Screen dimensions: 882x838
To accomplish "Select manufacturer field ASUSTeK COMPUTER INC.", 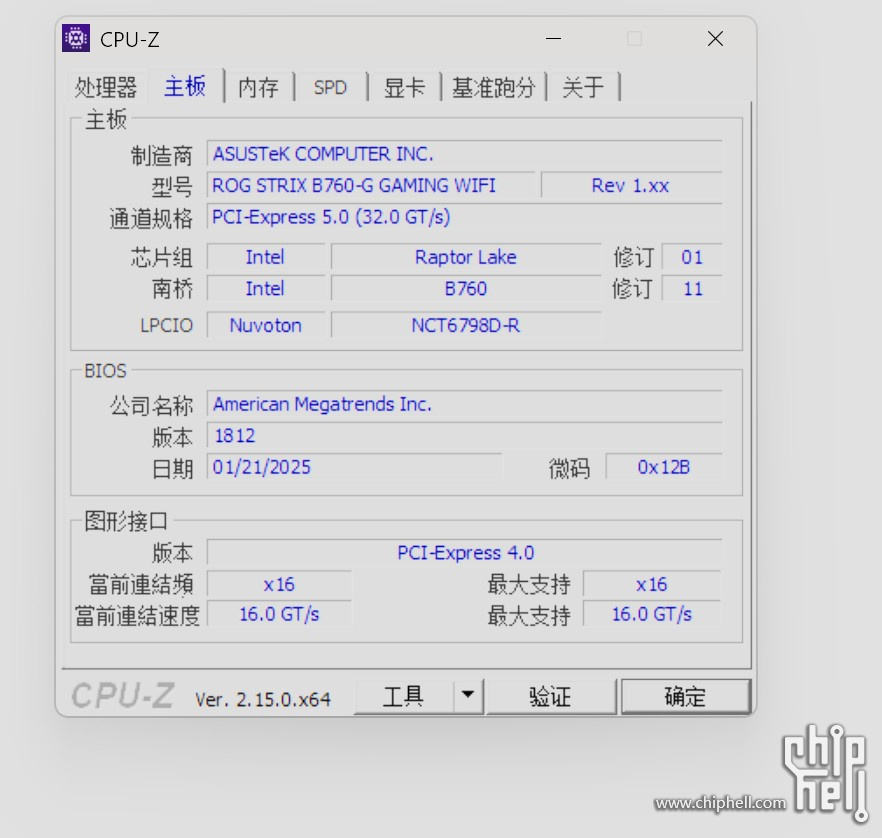I will (465, 154).
